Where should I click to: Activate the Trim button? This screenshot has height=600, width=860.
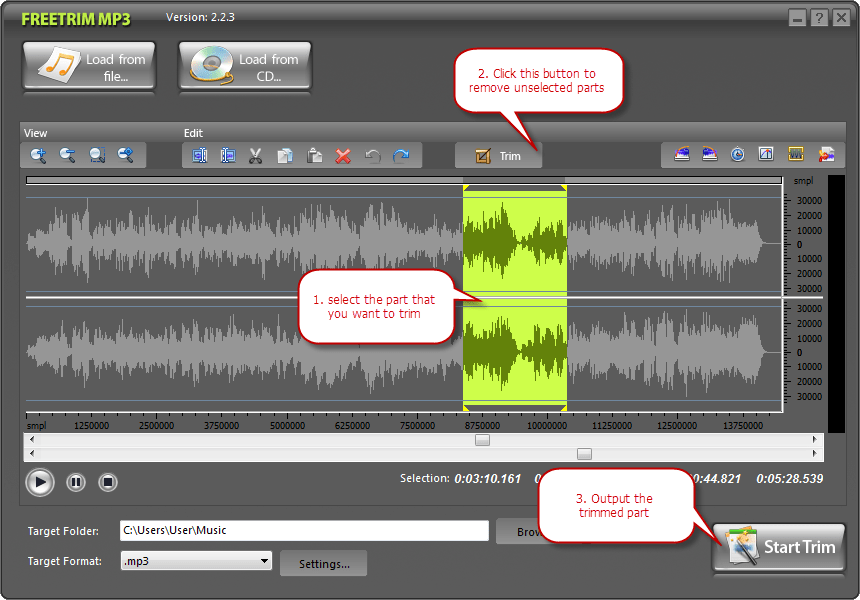498,155
